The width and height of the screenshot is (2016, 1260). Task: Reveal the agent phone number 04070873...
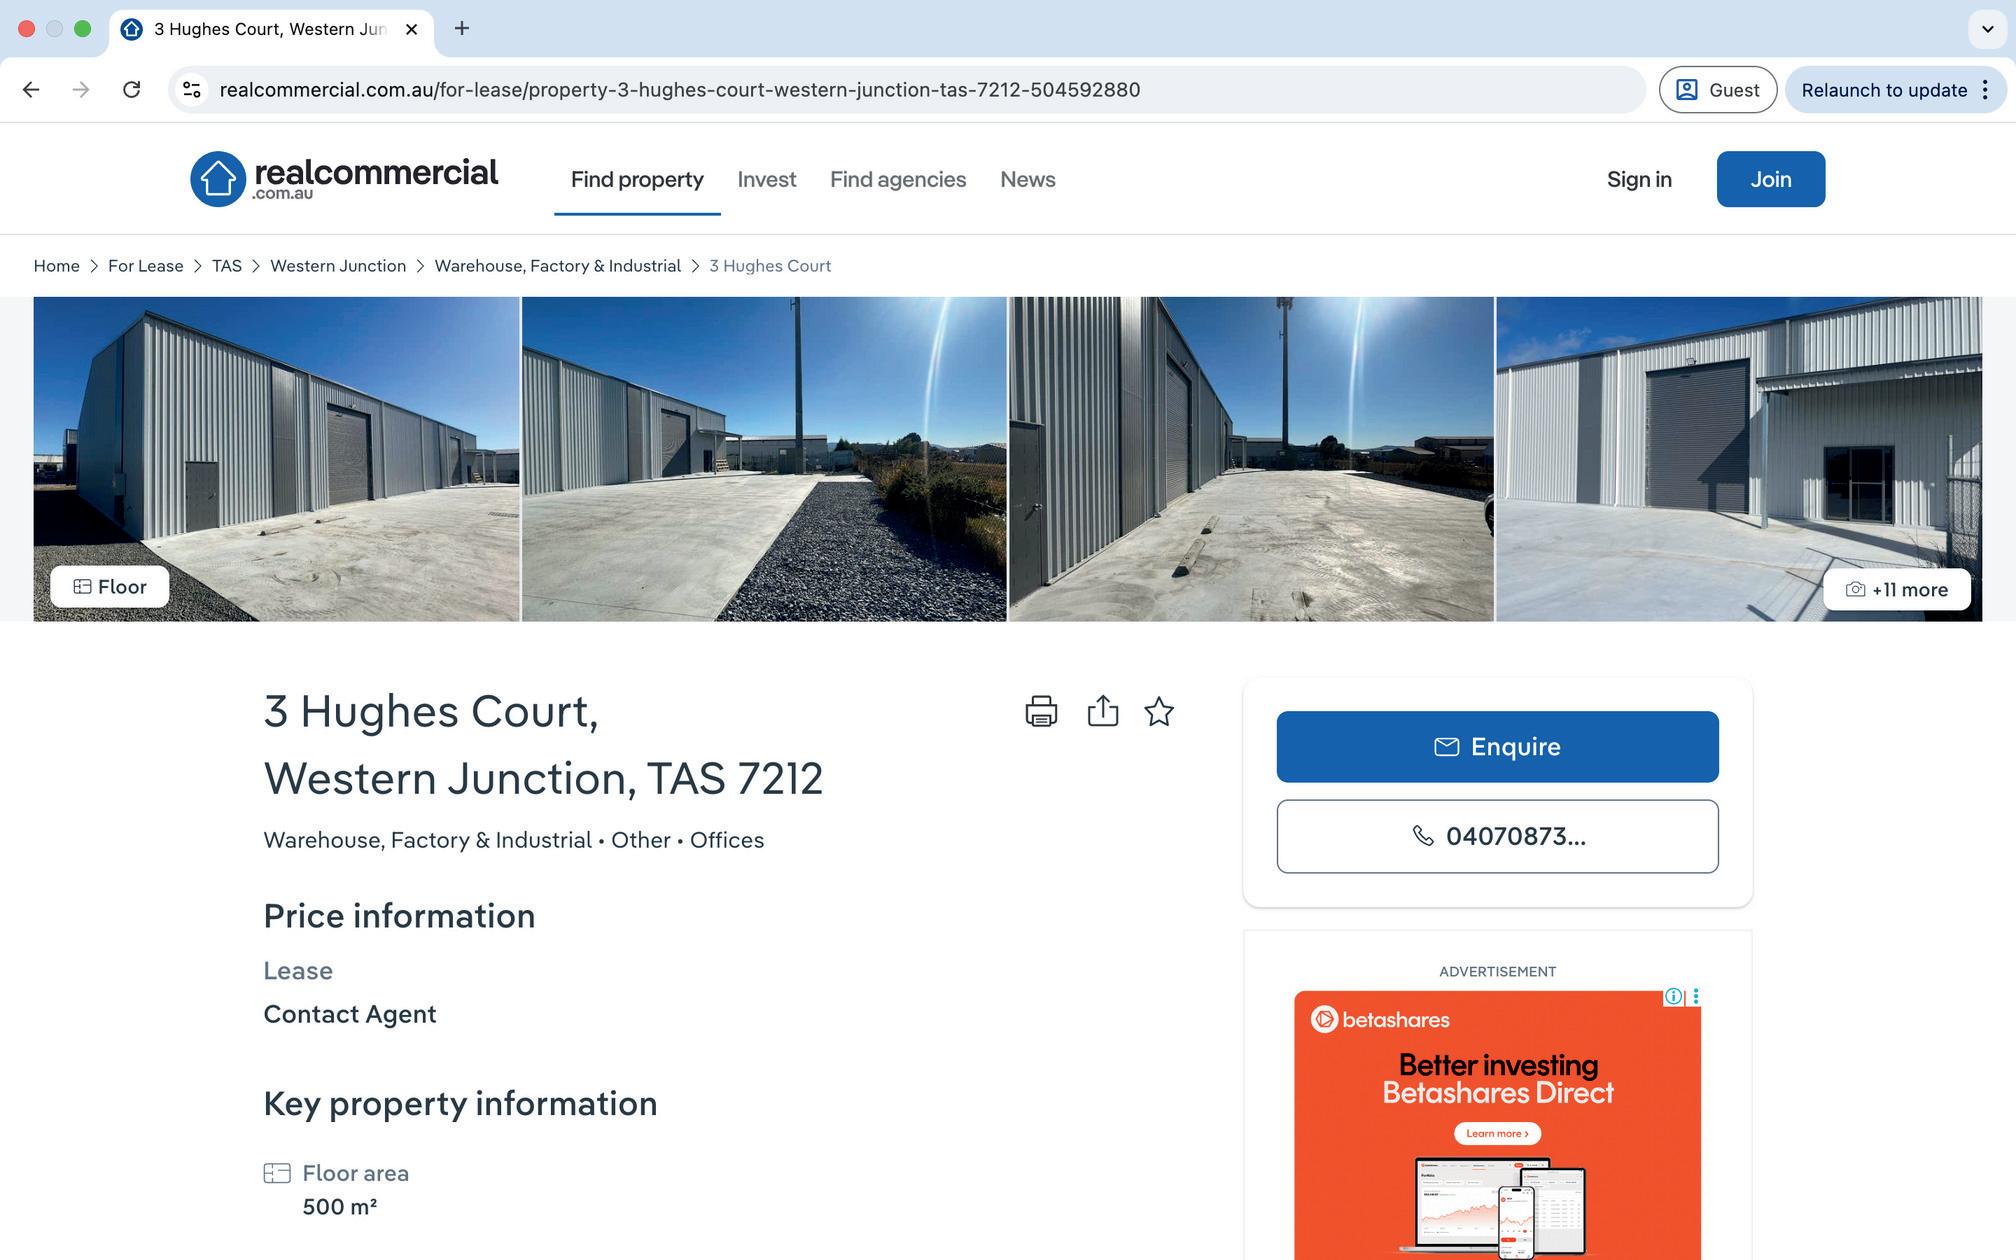pyautogui.click(x=1497, y=836)
